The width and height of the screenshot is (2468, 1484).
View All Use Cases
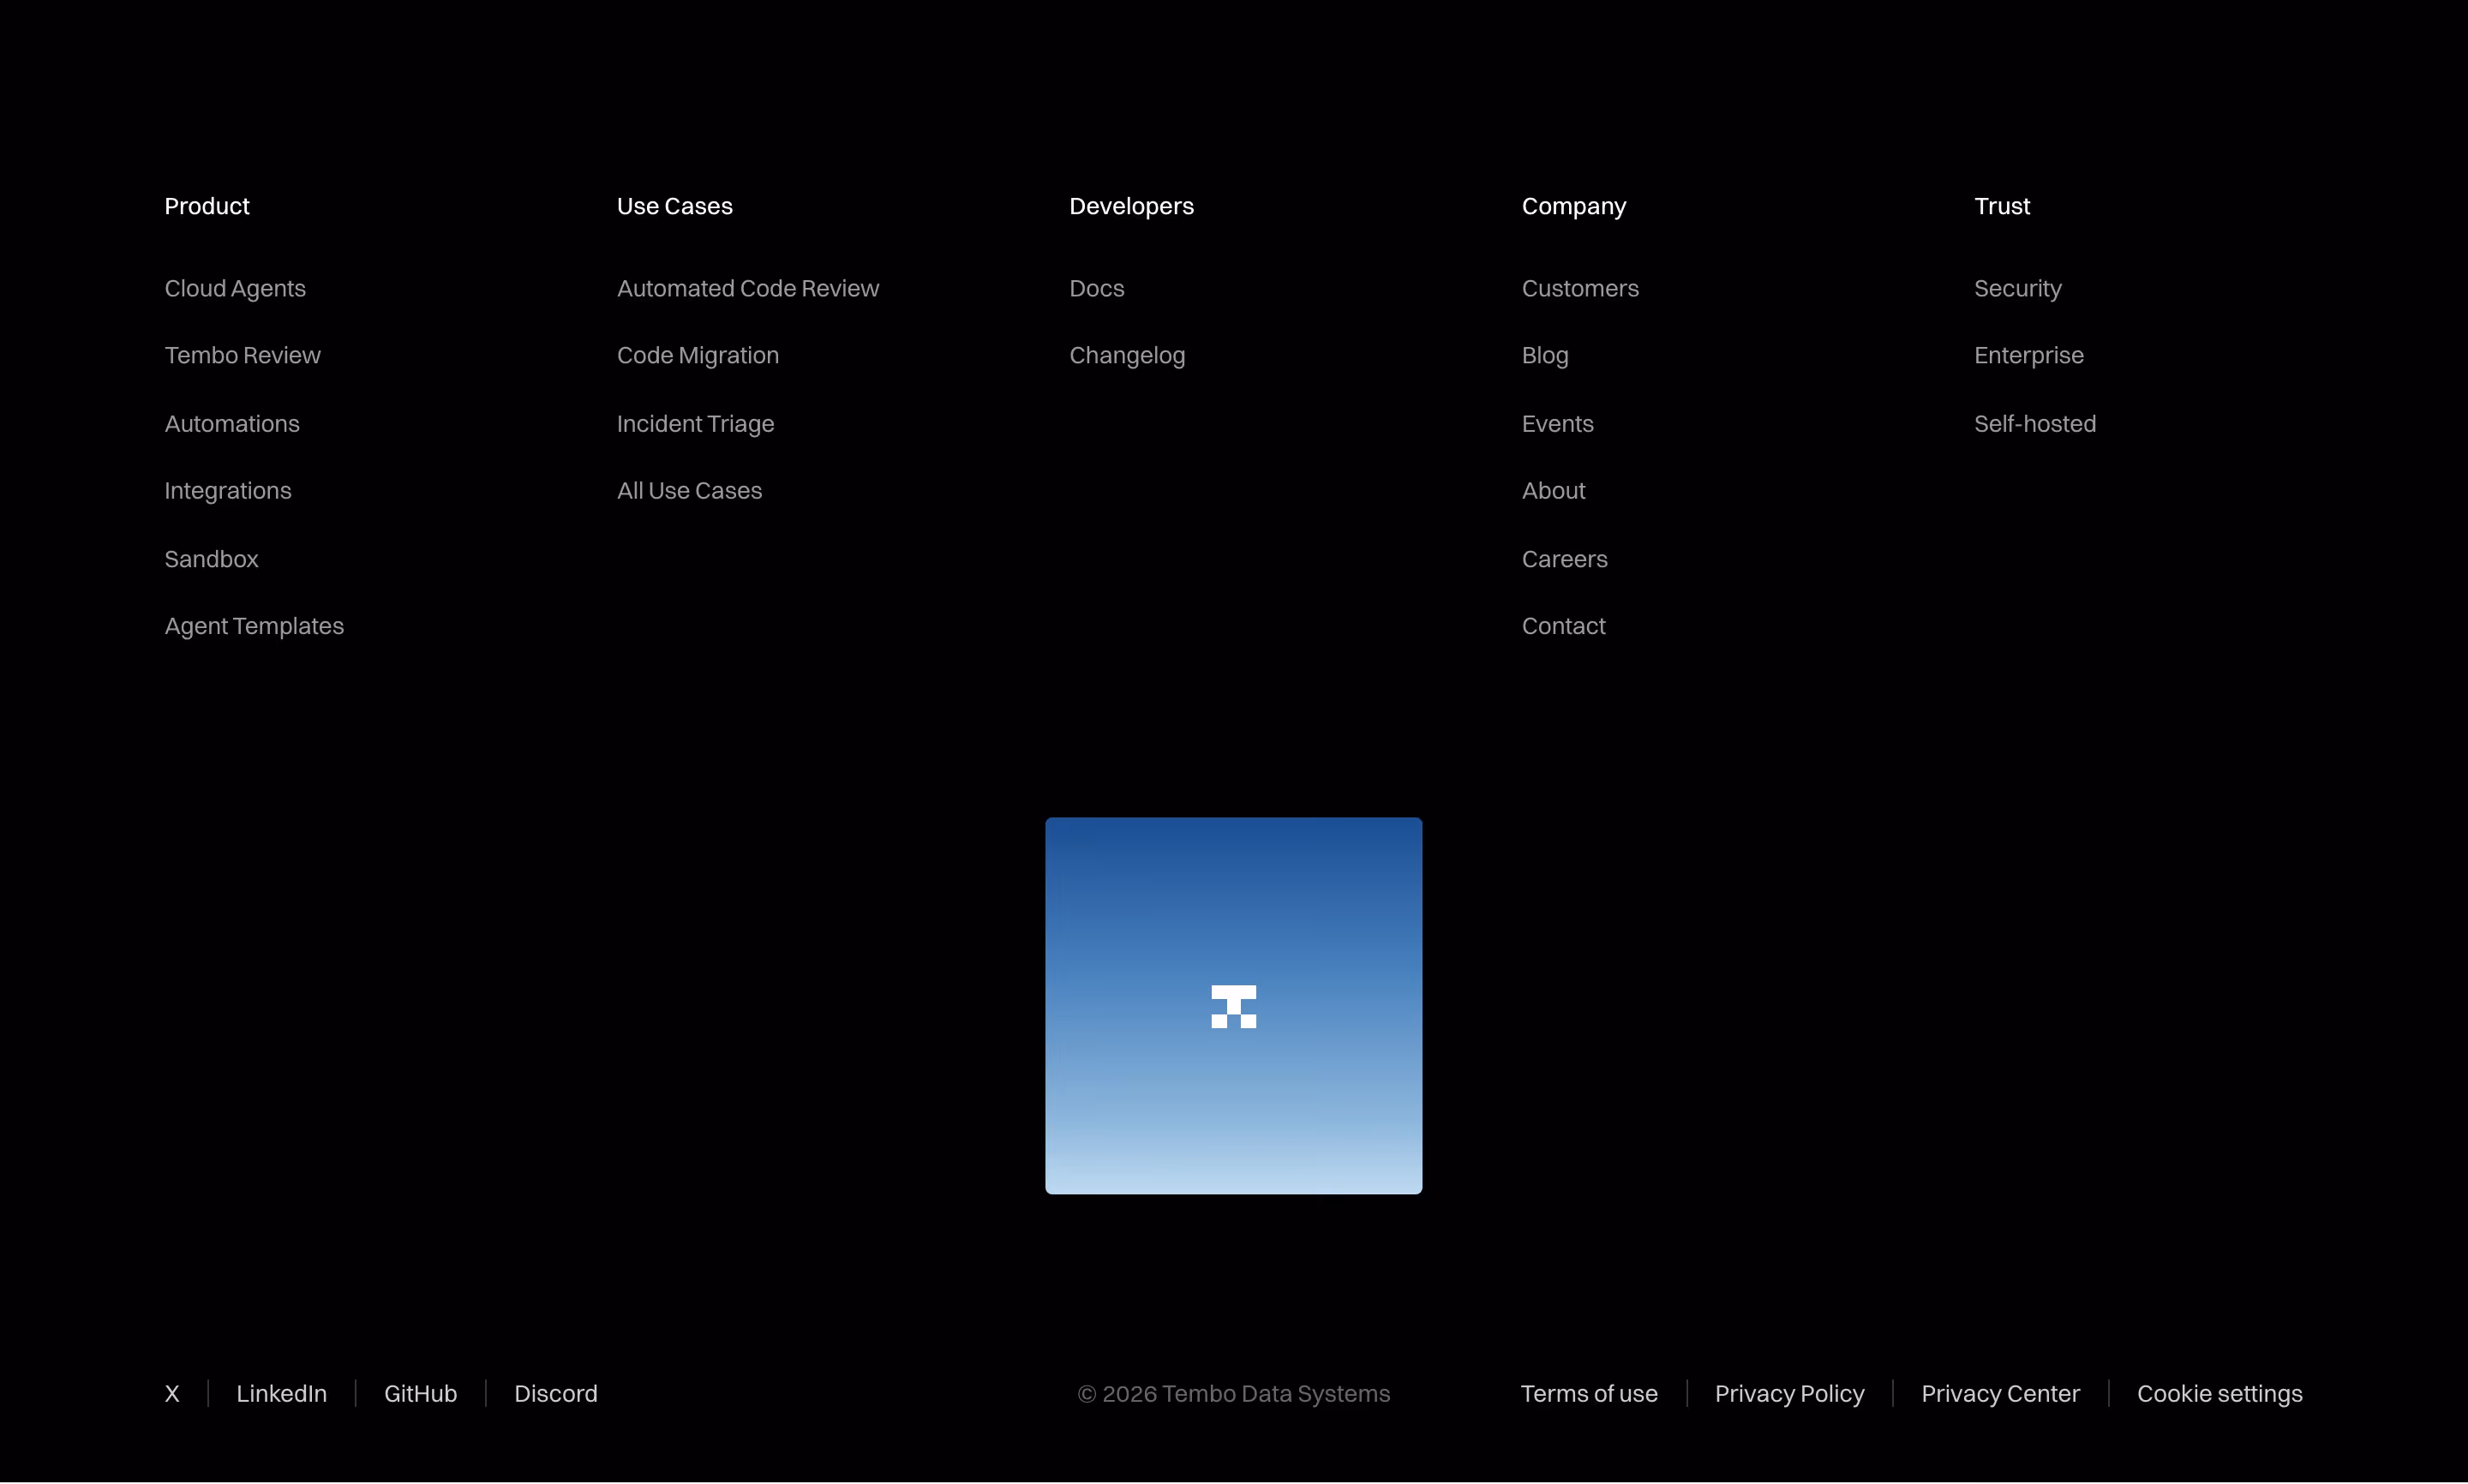point(689,491)
